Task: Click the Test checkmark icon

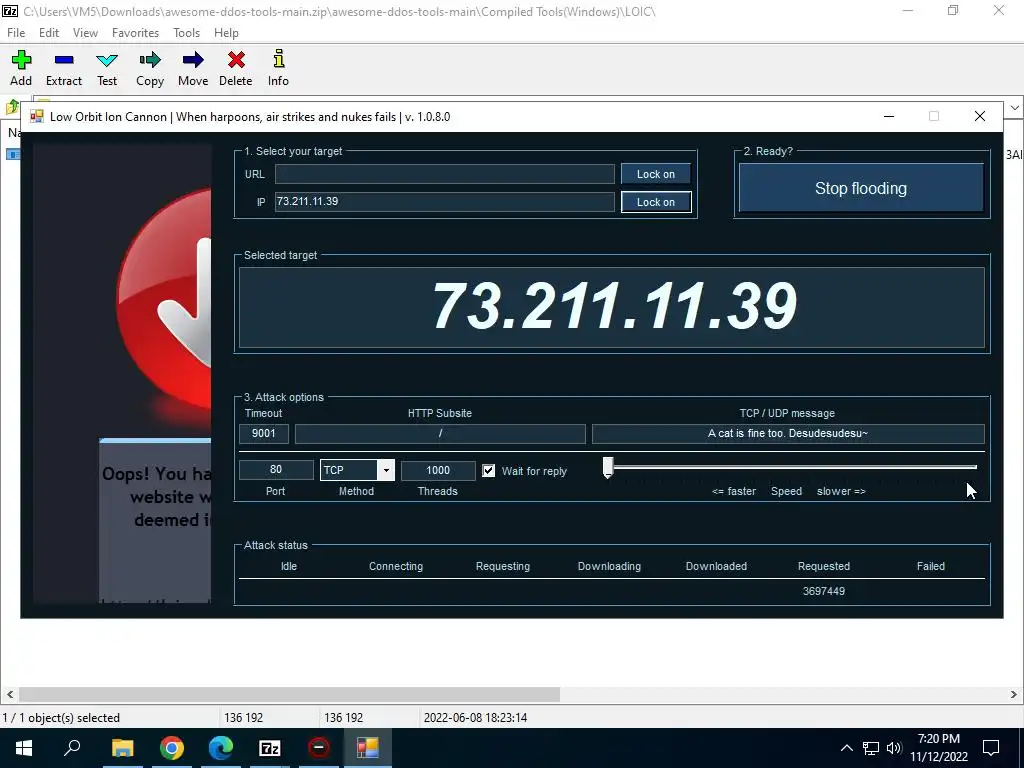Action: pyautogui.click(x=107, y=61)
